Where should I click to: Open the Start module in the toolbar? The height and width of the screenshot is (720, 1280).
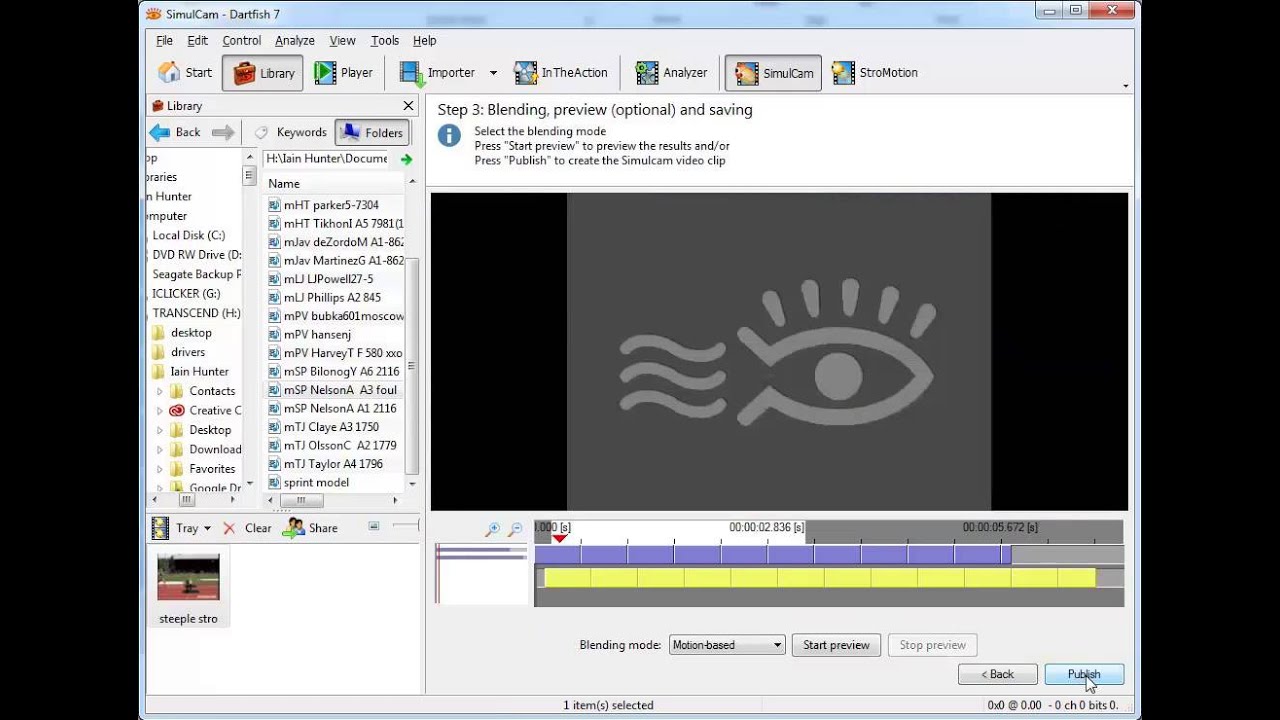coord(186,72)
